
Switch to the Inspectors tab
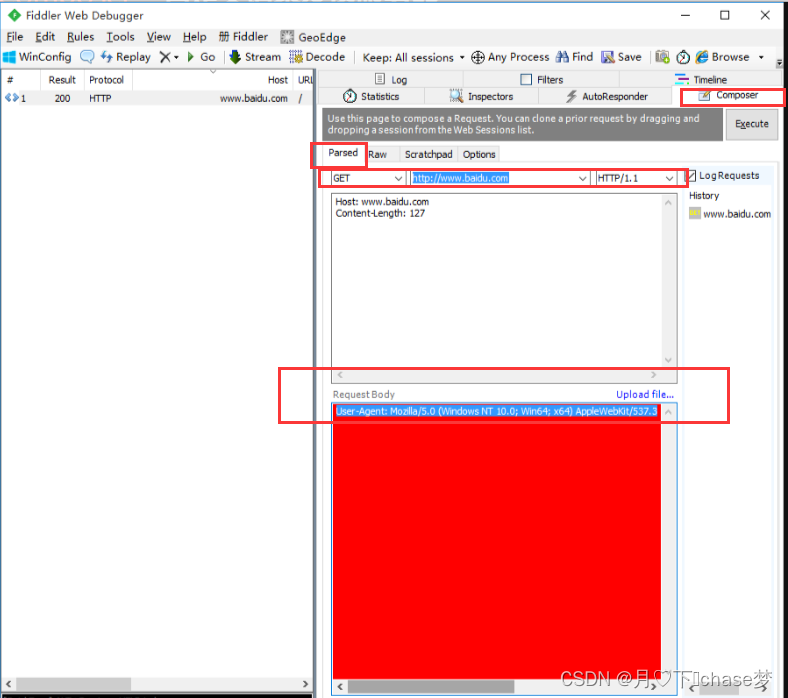[481, 96]
